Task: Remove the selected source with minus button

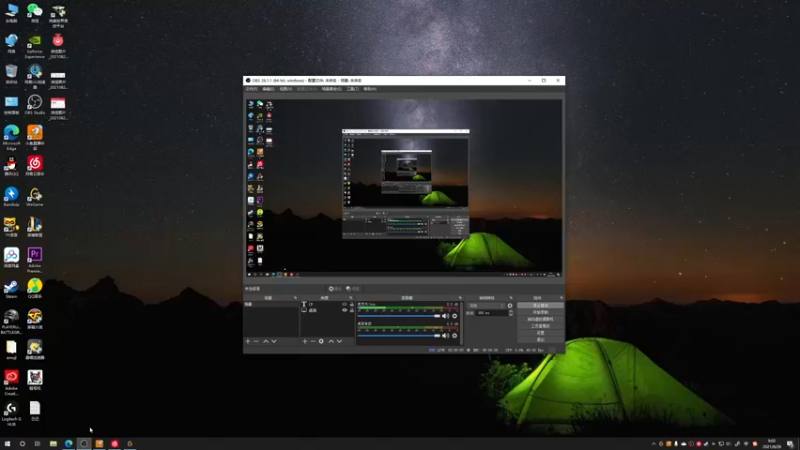Action: pyautogui.click(x=313, y=341)
